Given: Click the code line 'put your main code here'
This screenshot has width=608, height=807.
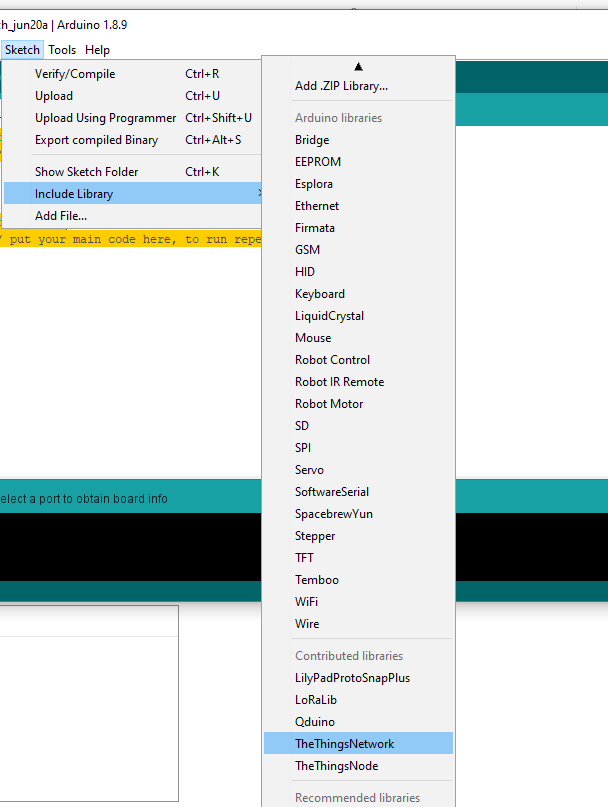Looking at the screenshot, I should [x=131, y=239].
